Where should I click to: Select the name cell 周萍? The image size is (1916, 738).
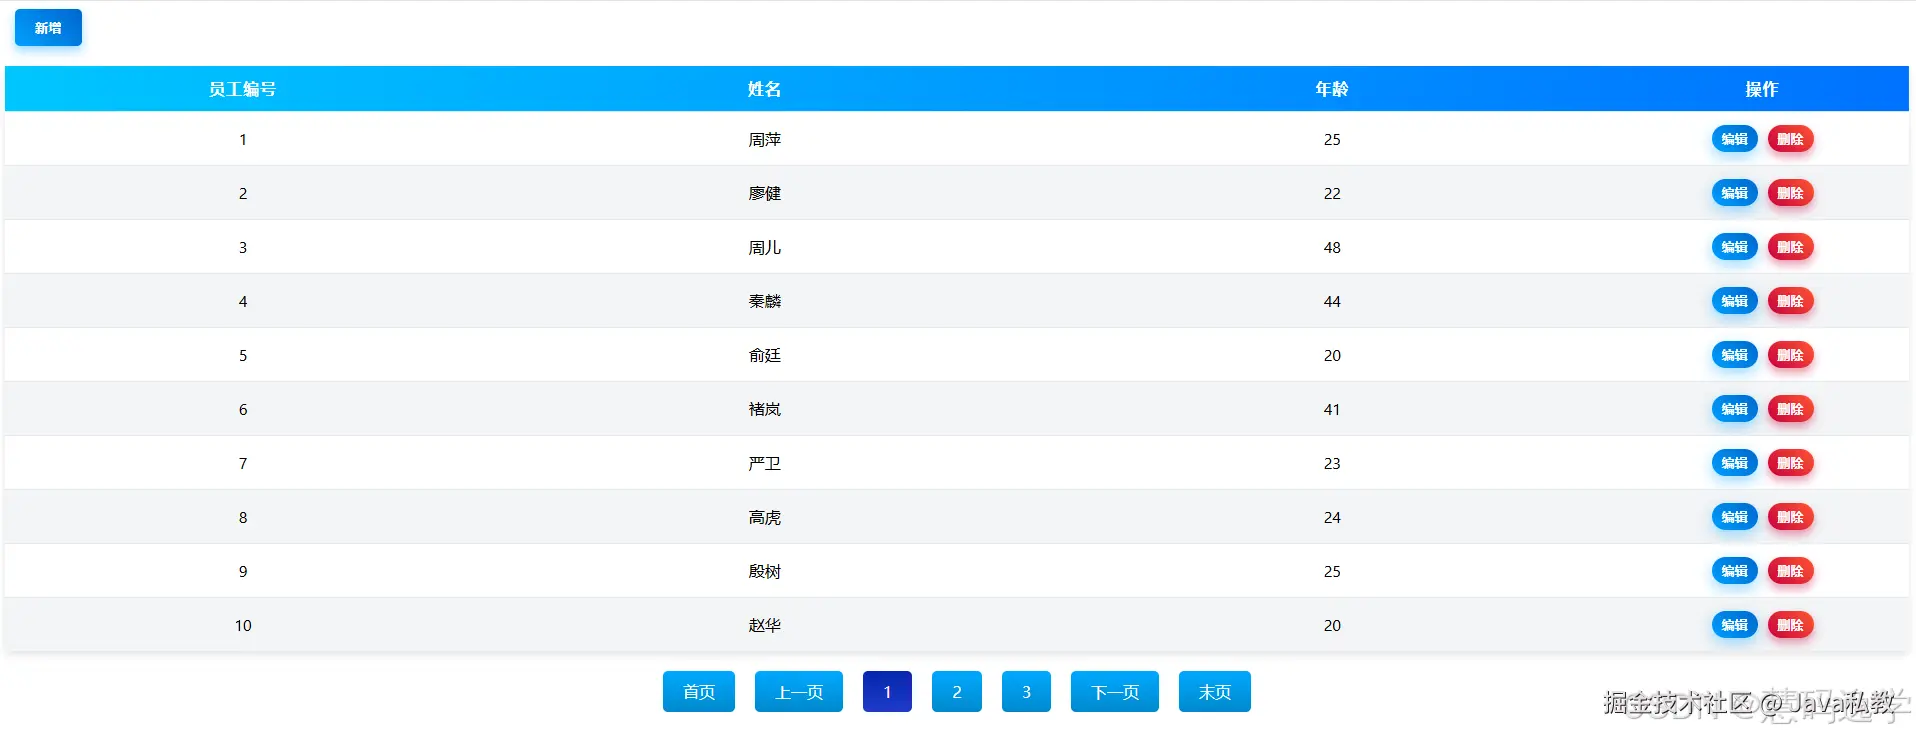pyautogui.click(x=764, y=139)
